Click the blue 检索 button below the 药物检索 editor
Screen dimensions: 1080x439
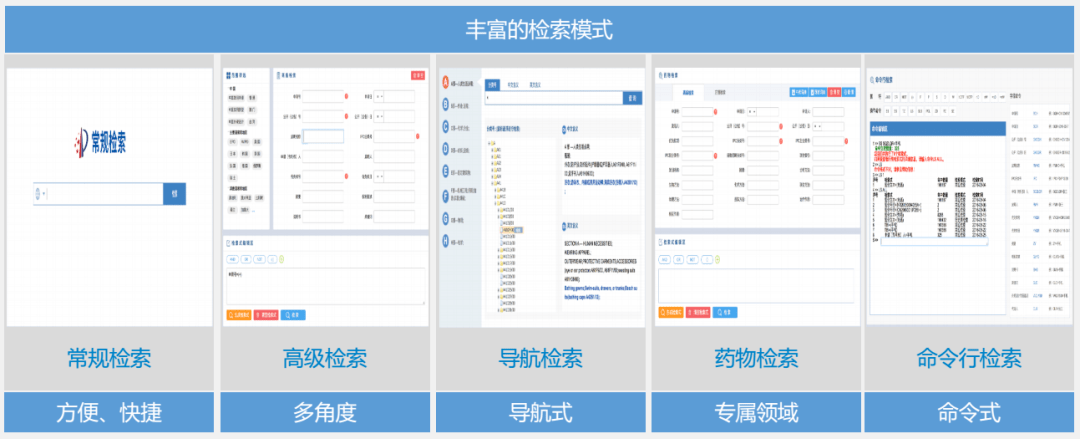725,312
